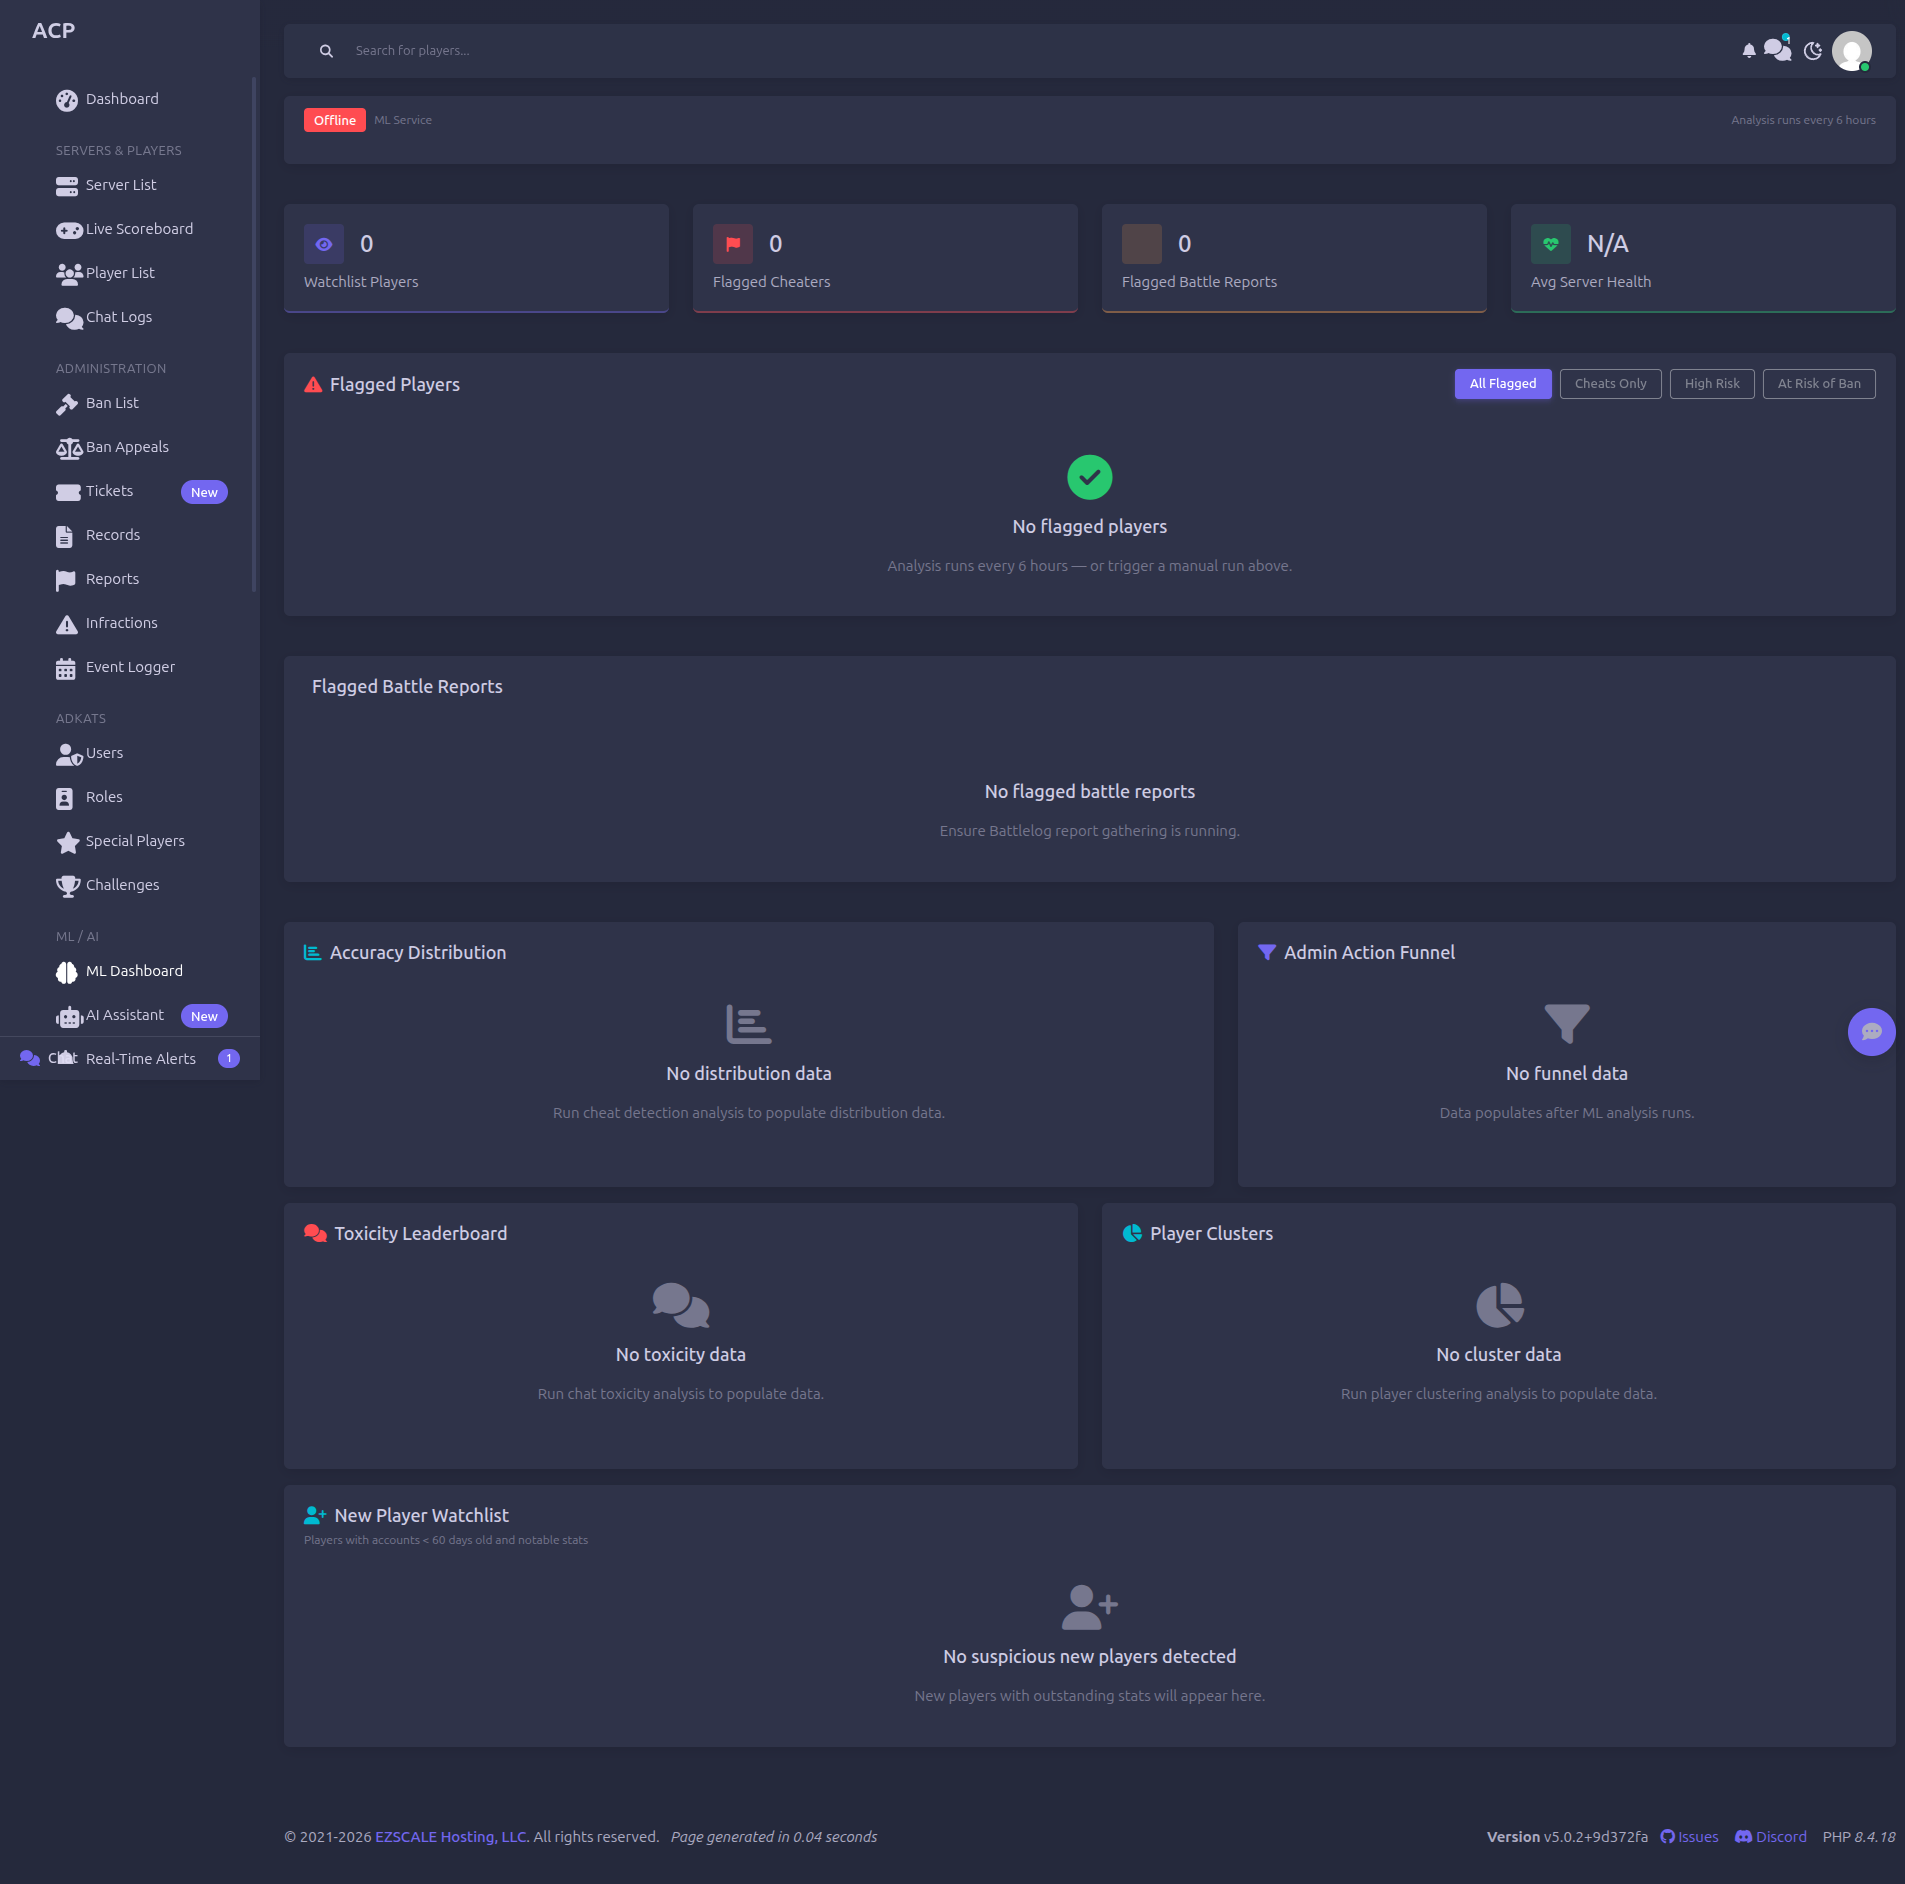Click the Special Players star icon
This screenshot has height=1884, width=1905.
click(x=68, y=842)
